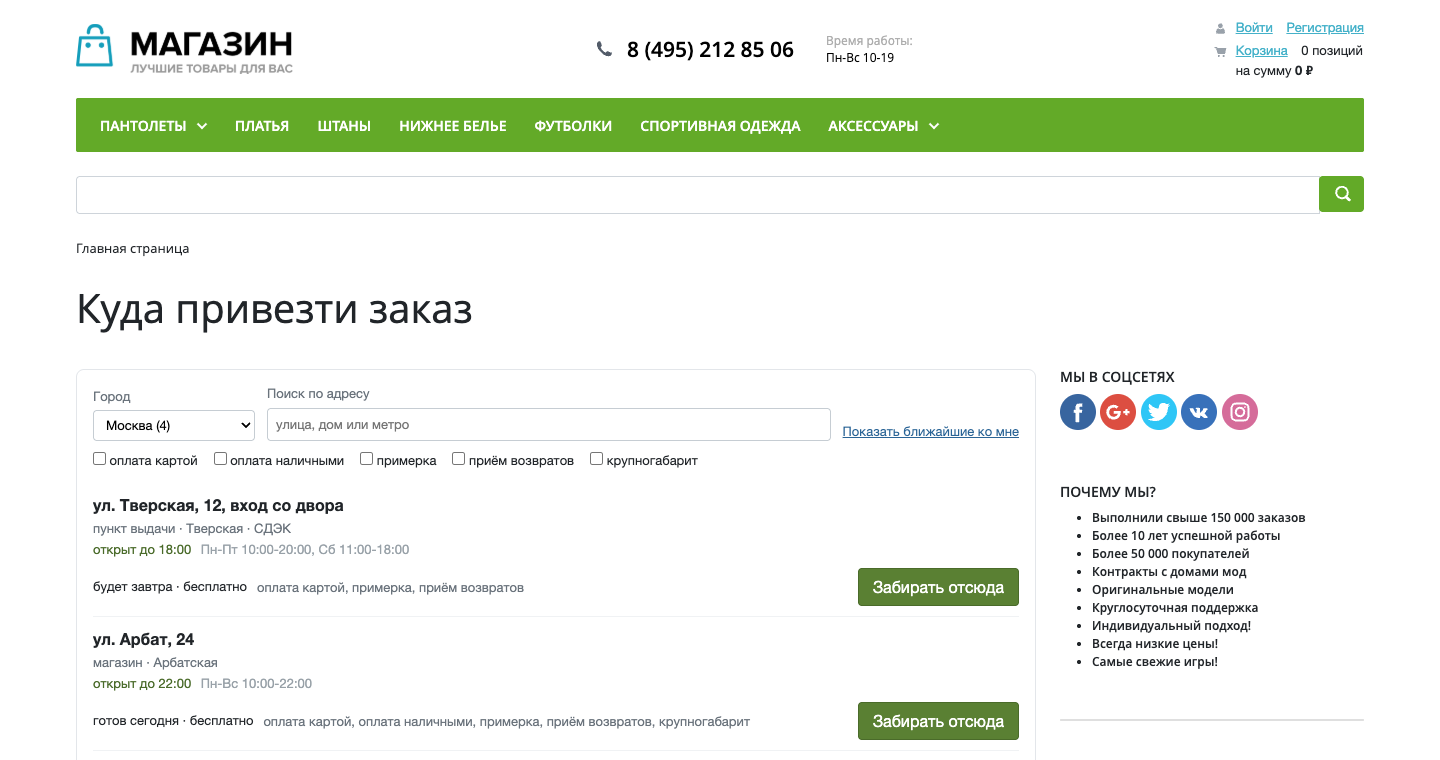Open the Штаны category
The image size is (1440, 760).
pyautogui.click(x=344, y=126)
